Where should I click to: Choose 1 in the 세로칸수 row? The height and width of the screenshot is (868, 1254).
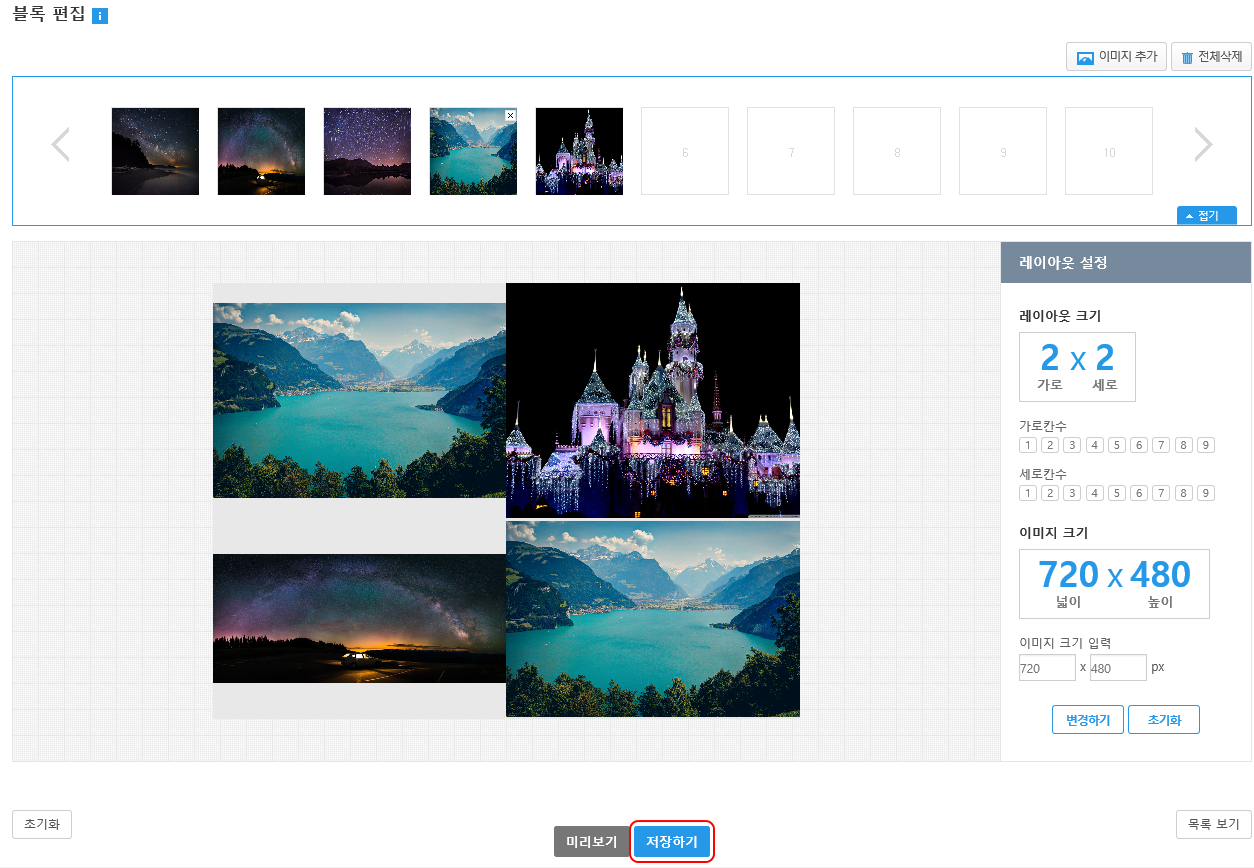[1028, 493]
